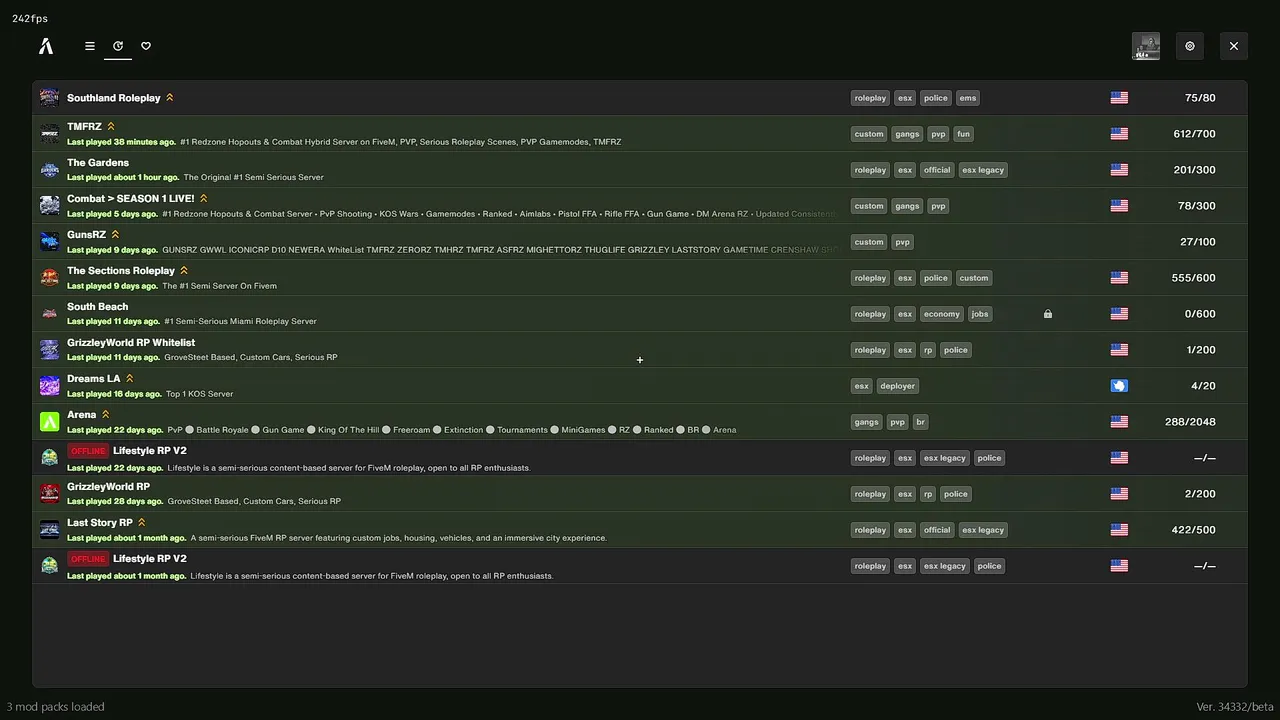Viewport: 1280px width, 720px height.
Task: Click the US flag on Arena row
Action: point(1119,422)
